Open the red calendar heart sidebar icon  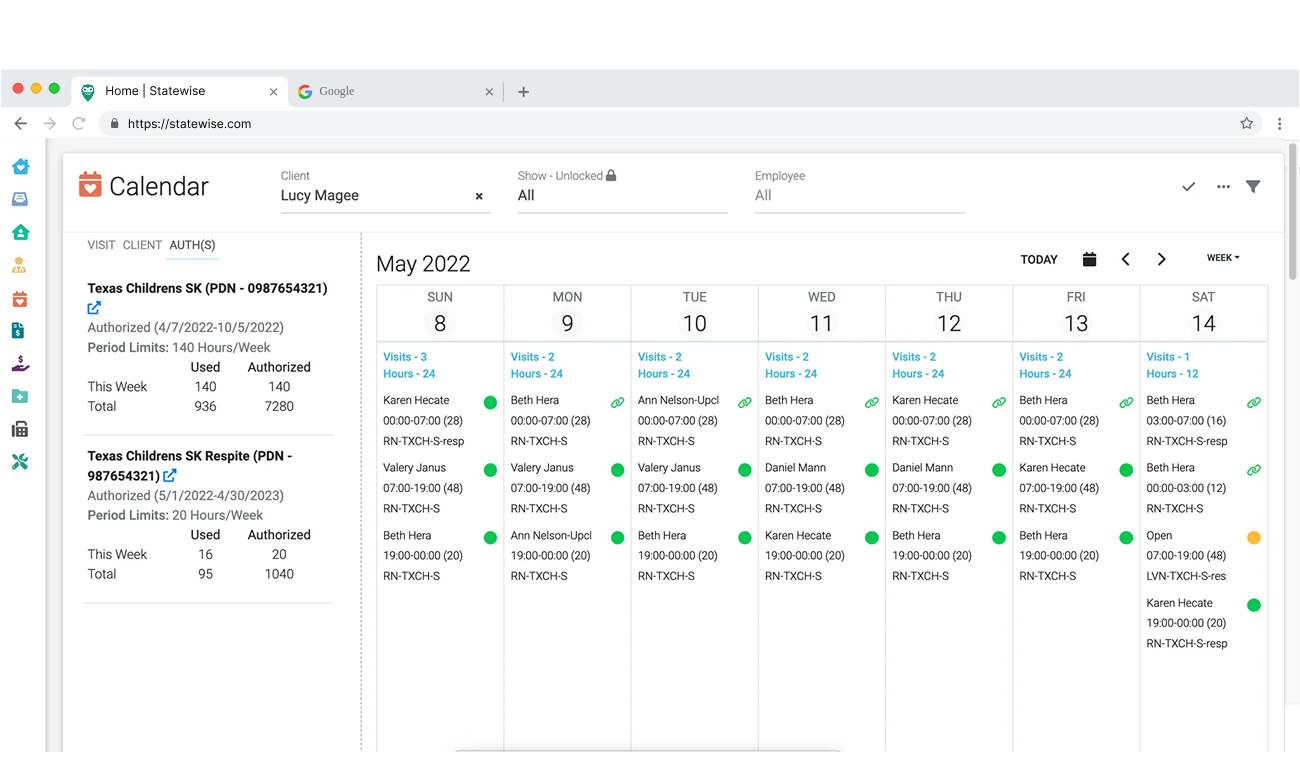click(19, 299)
